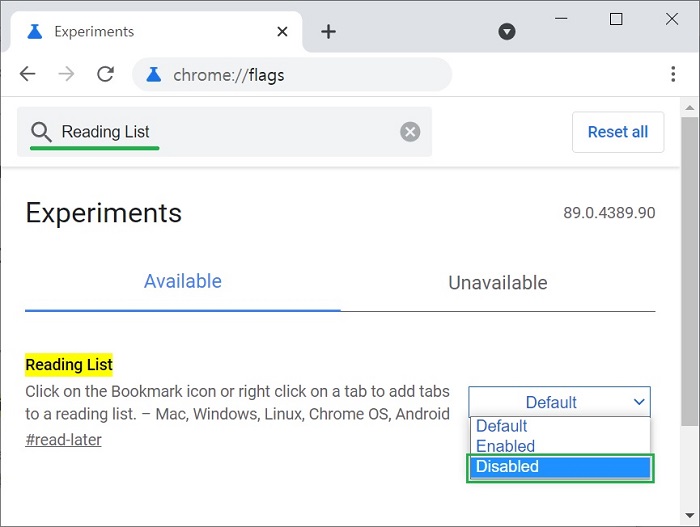Click version number 89.0.4389.90
Image resolution: width=700 pixels, height=527 pixels.
point(609,213)
